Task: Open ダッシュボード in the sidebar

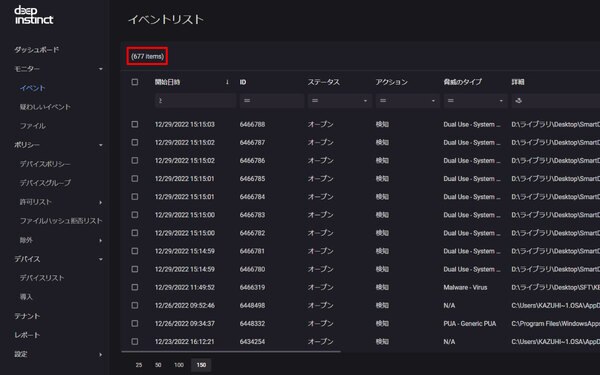Action: coord(37,50)
